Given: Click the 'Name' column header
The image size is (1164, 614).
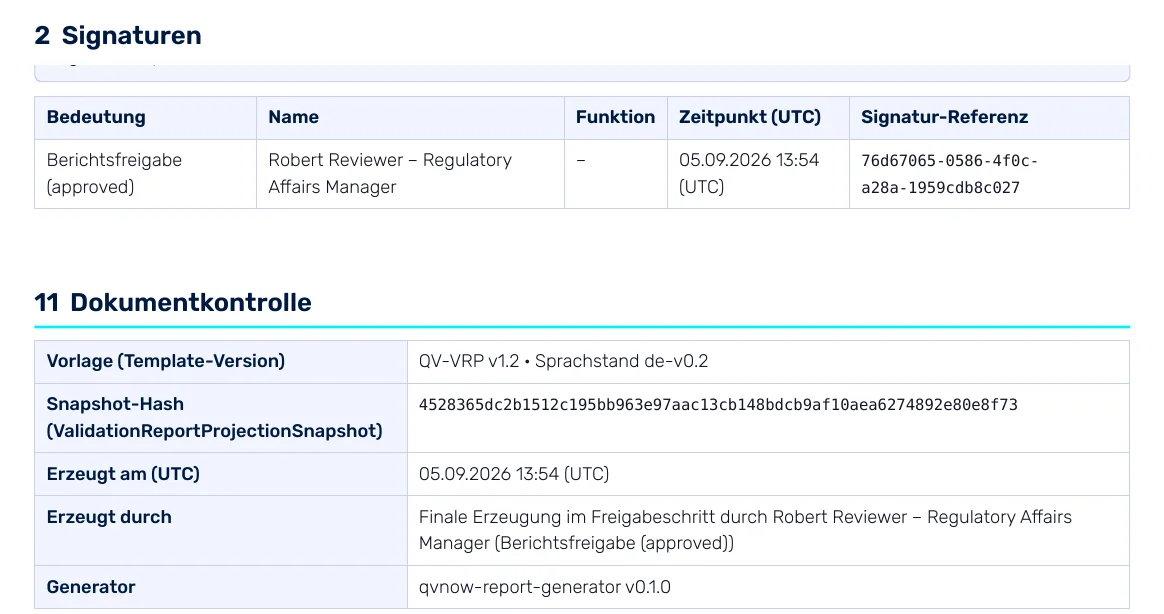Looking at the screenshot, I should pos(293,117).
